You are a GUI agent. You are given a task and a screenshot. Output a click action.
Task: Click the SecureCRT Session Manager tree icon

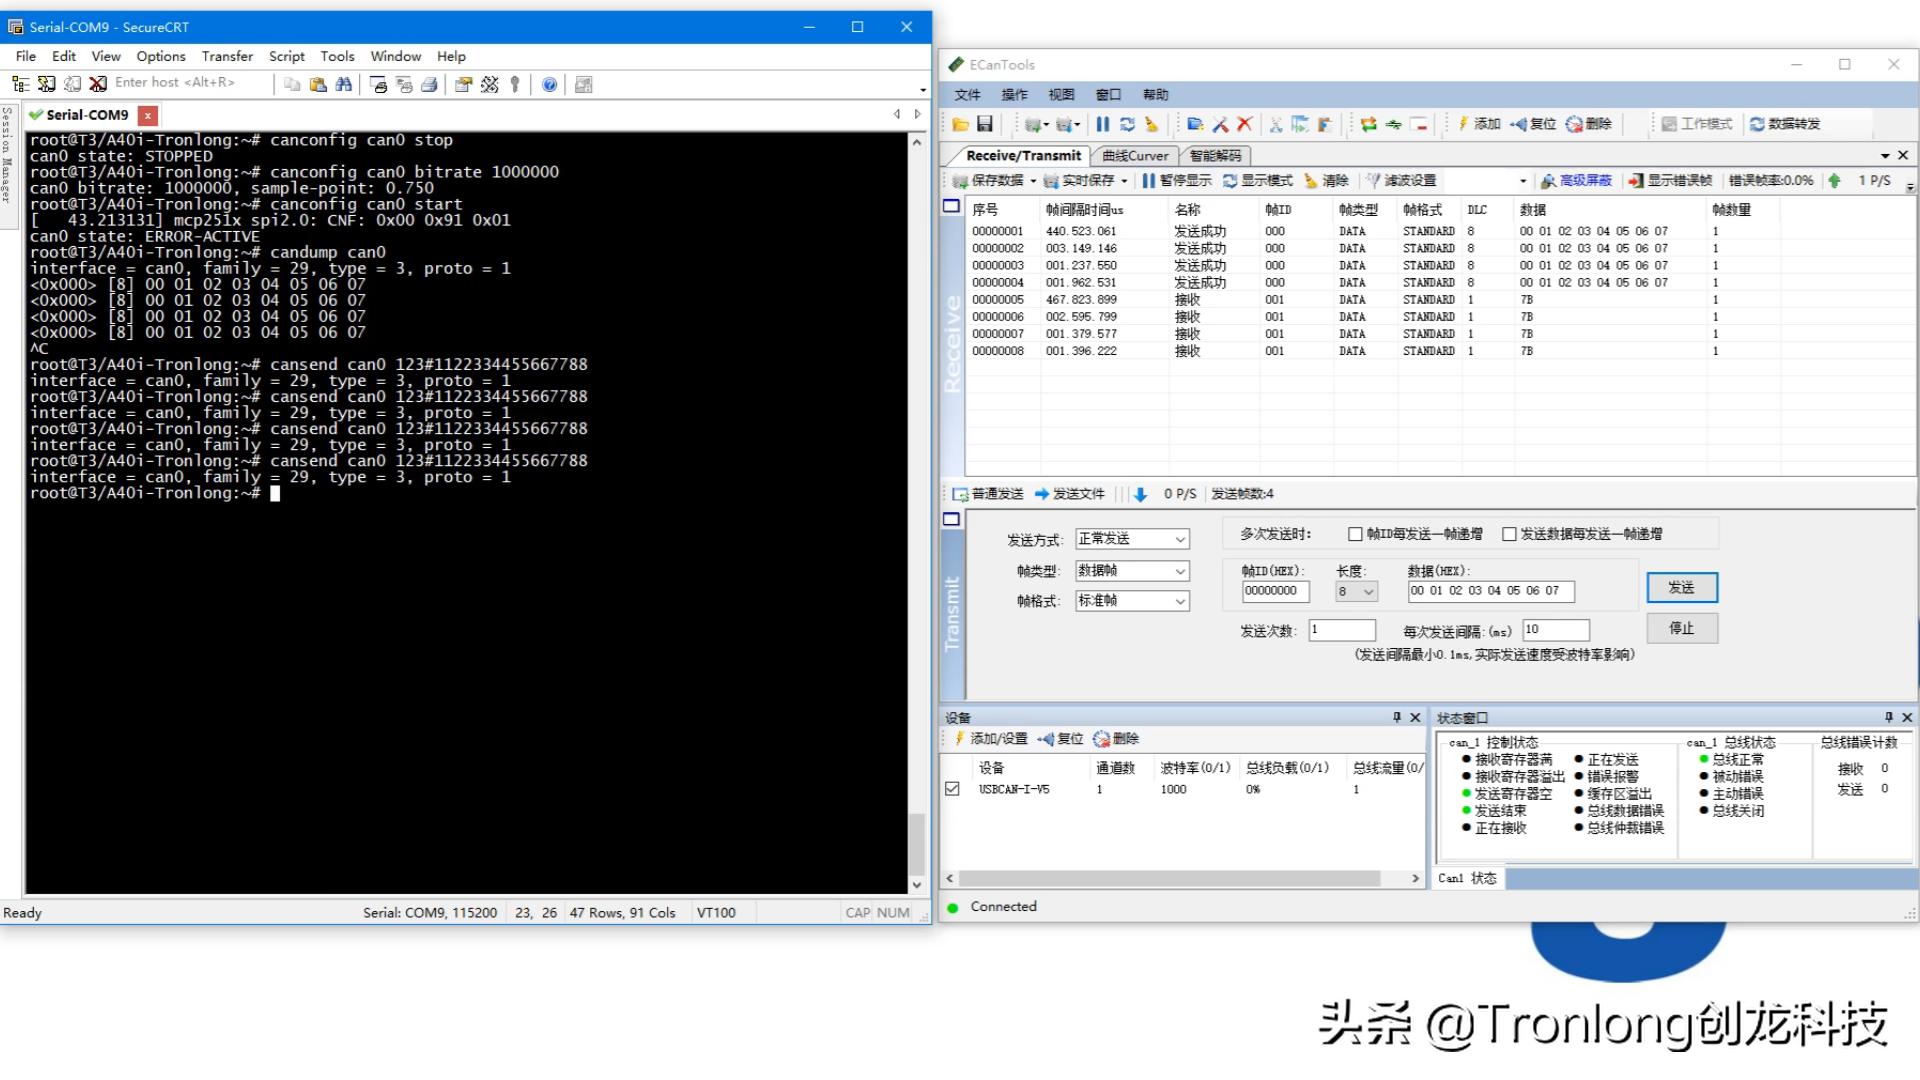pos(20,84)
